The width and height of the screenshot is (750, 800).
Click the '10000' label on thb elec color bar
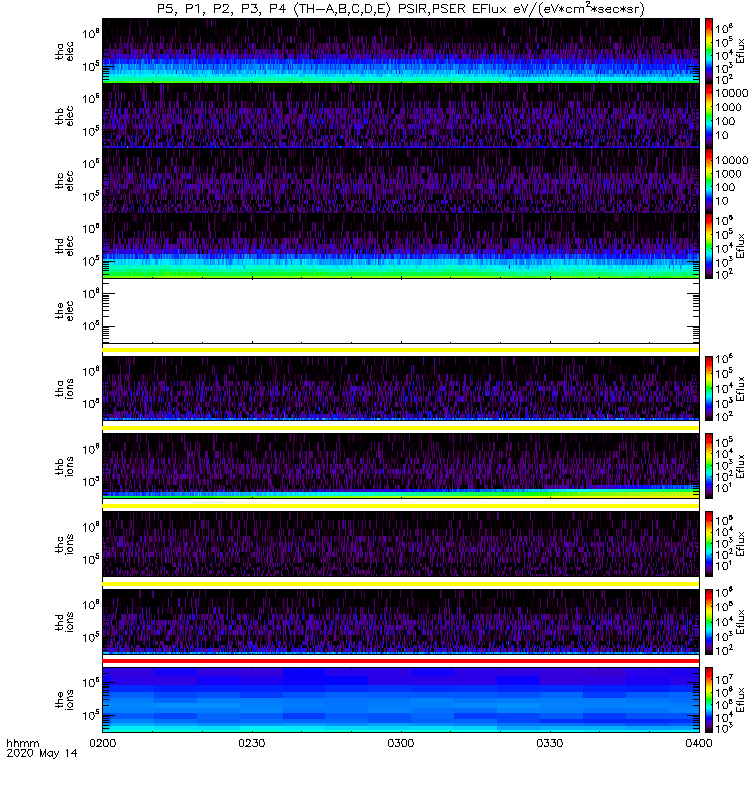pos(732,93)
